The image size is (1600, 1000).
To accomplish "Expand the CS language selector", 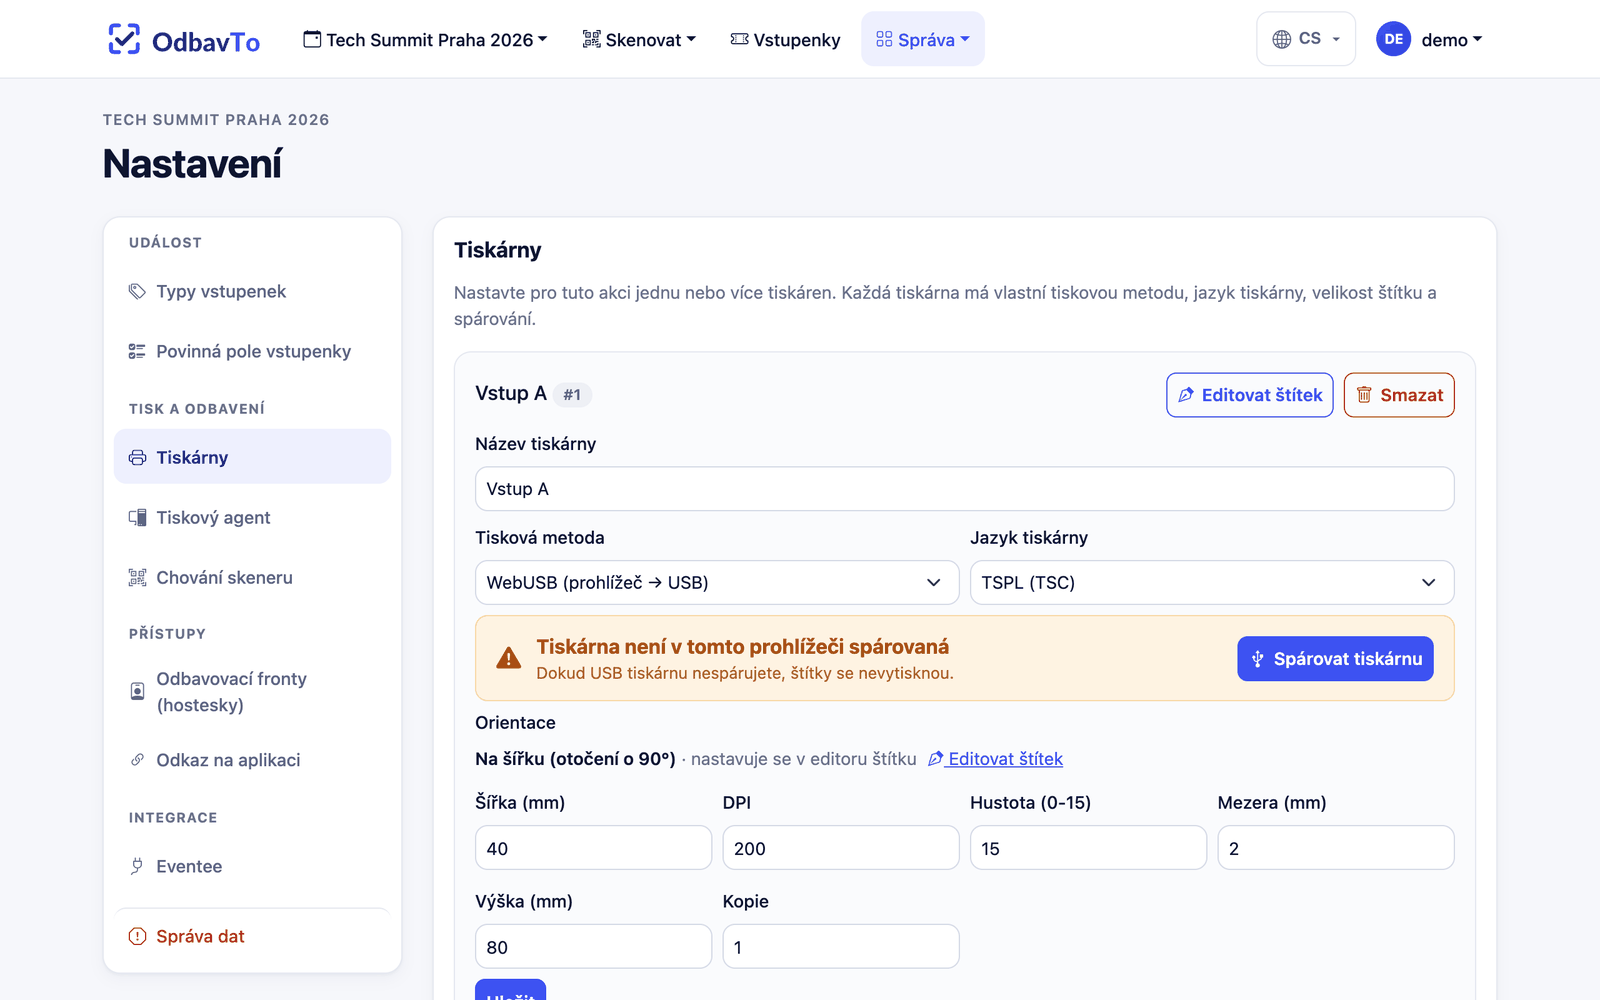I will pyautogui.click(x=1306, y=39).
